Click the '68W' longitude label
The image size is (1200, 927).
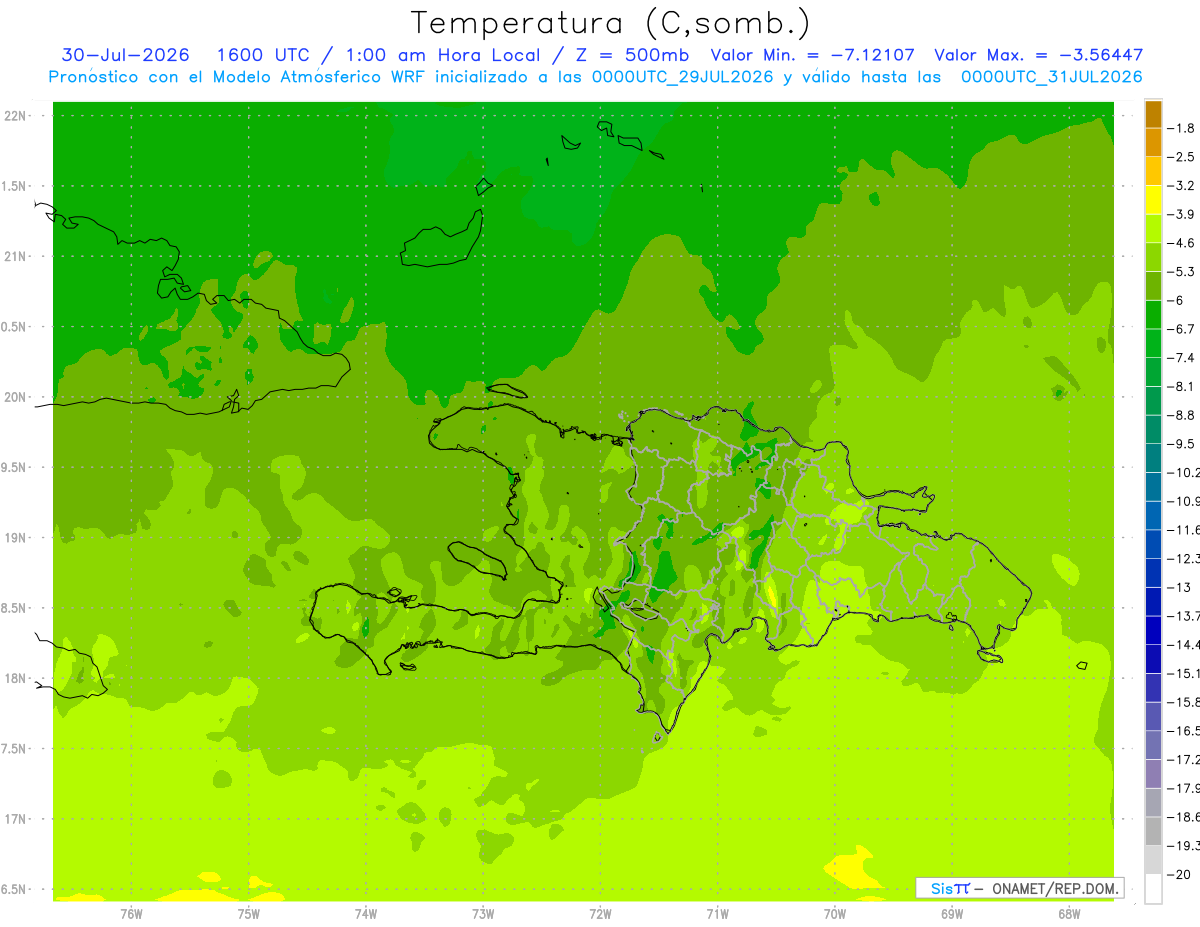pyautogui.click(x=1069, y=914)
